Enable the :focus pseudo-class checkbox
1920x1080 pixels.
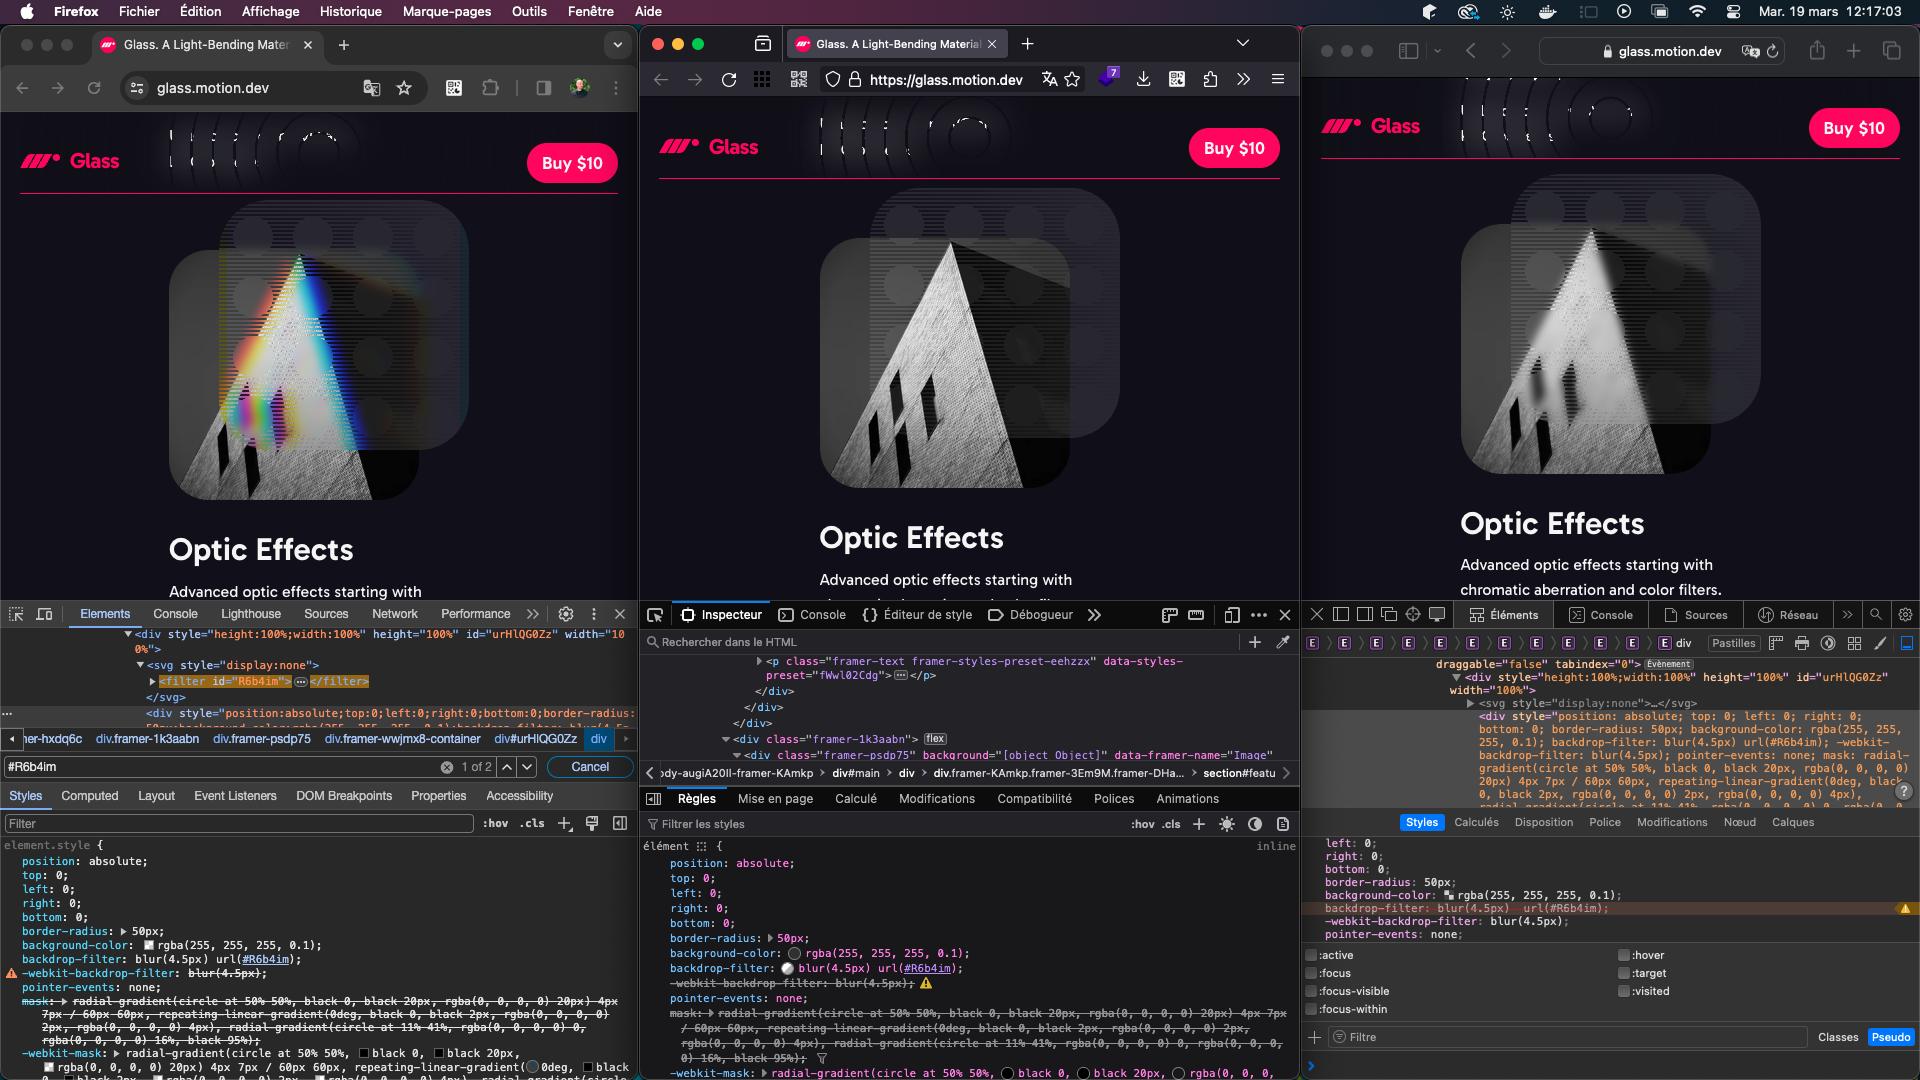point(1311,973)
